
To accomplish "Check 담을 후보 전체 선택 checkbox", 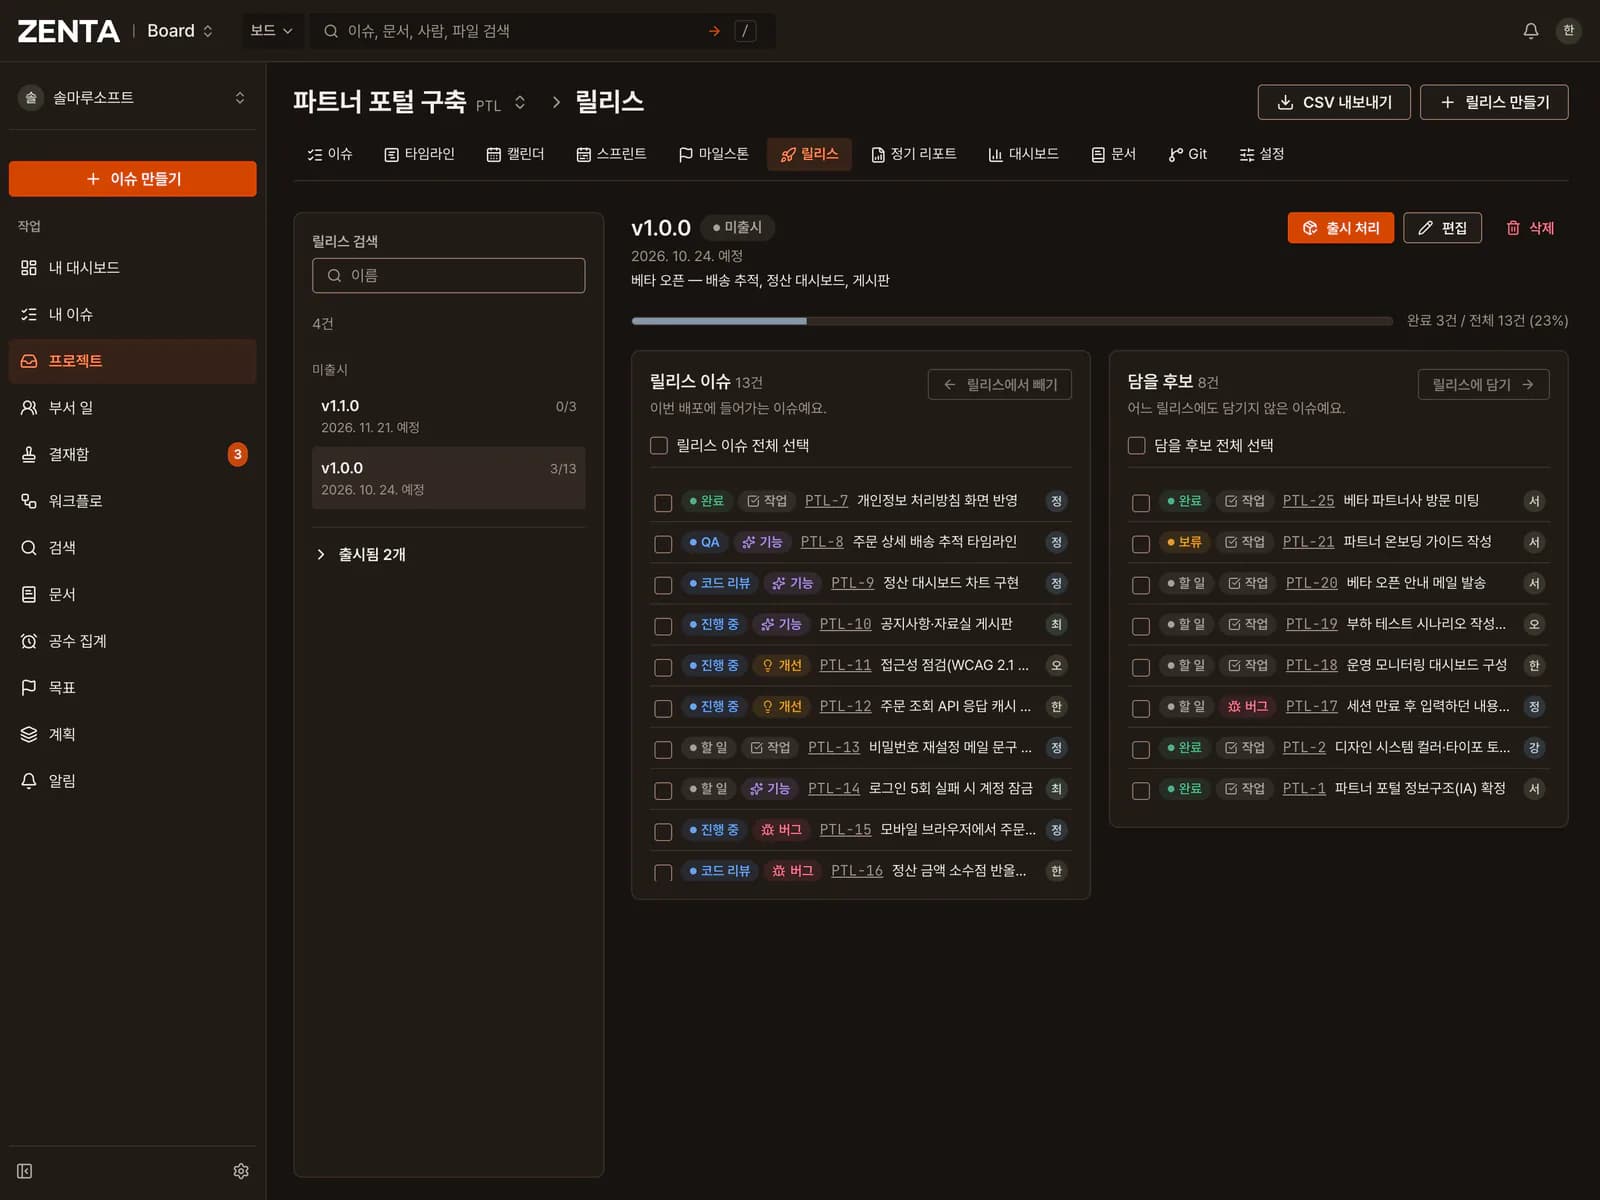I will pyautogui.click(x=1137, y=446).
